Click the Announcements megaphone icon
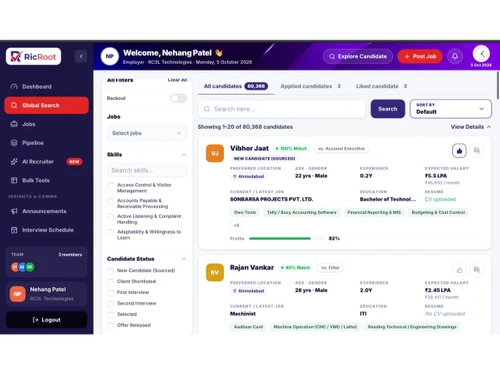The height and width of the screenshot is (375, 500). click(14, 211)
